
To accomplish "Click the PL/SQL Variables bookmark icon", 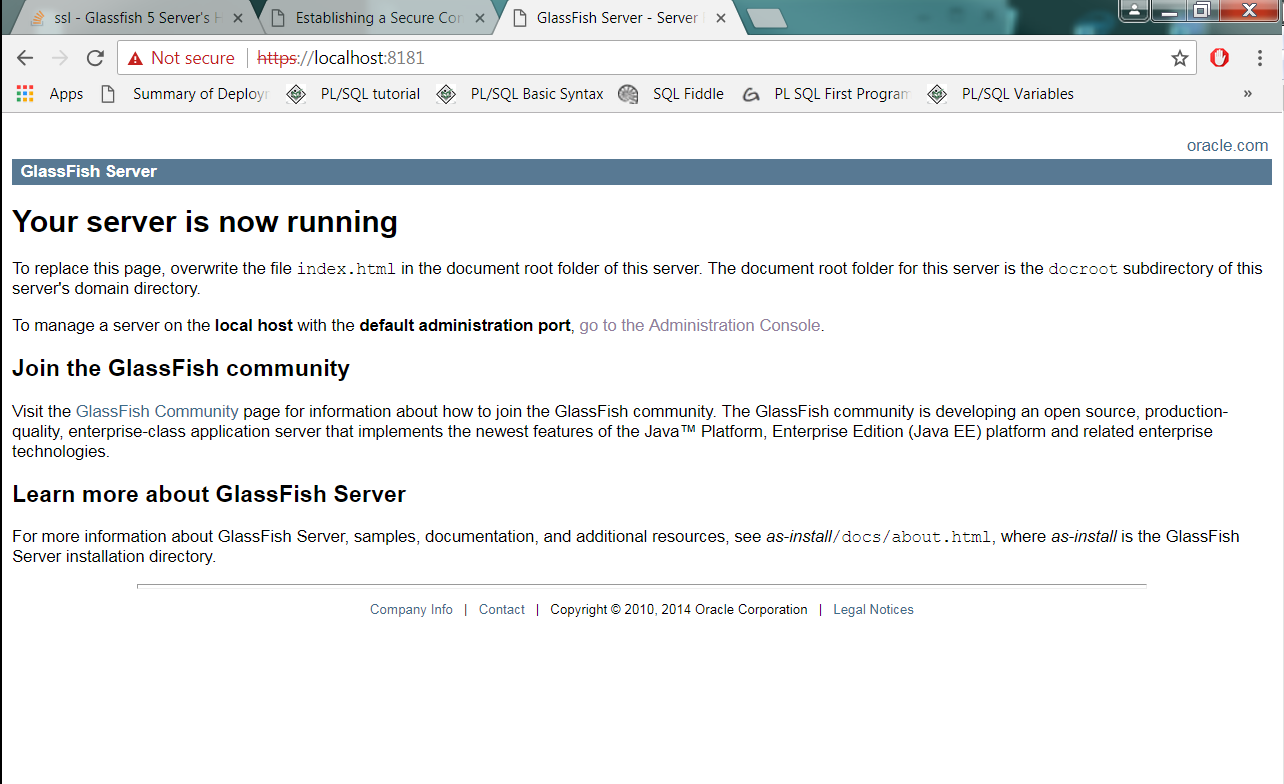I will (937, 94).
